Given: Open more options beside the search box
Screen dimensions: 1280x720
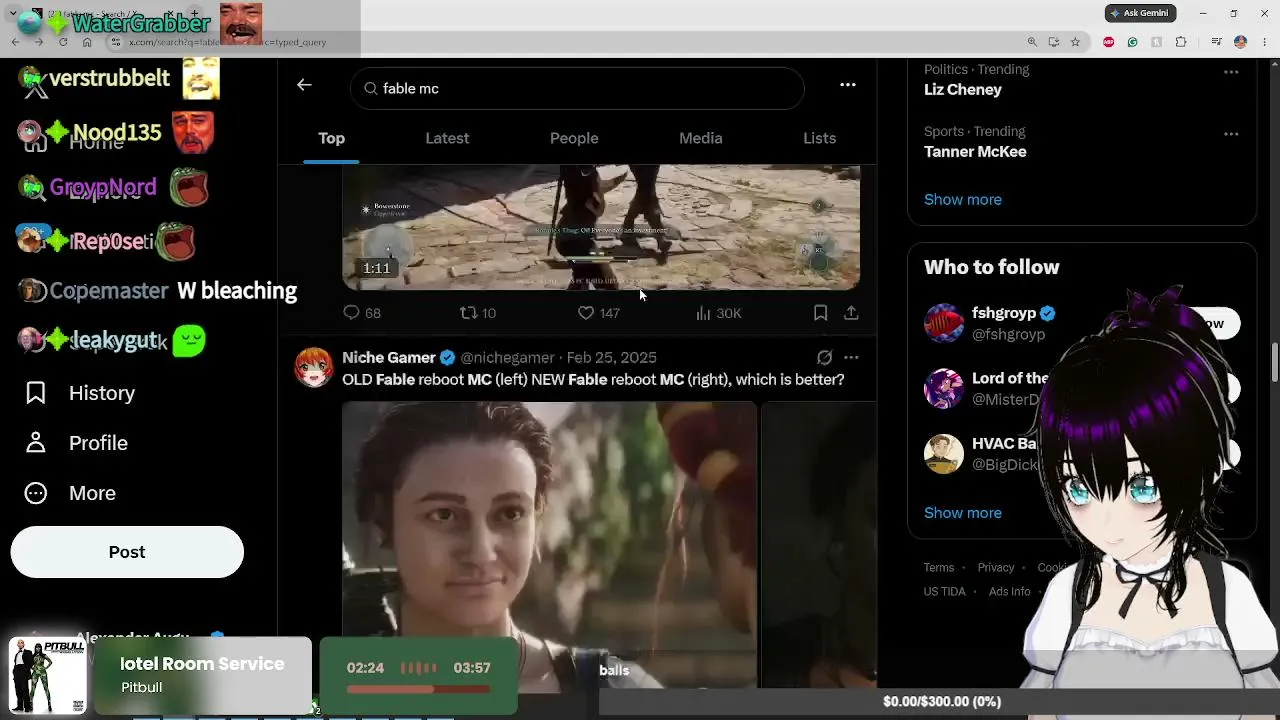Looking at the screenshot, I should point(848,85).
